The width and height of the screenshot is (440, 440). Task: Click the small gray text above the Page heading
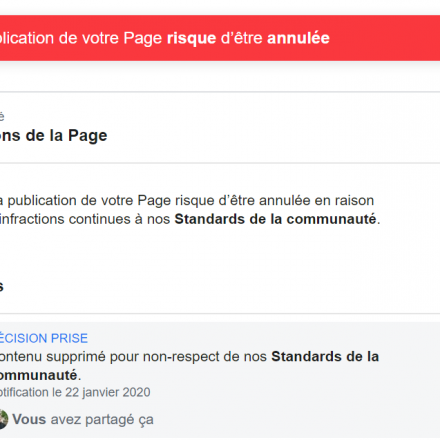tap(2, 116)
